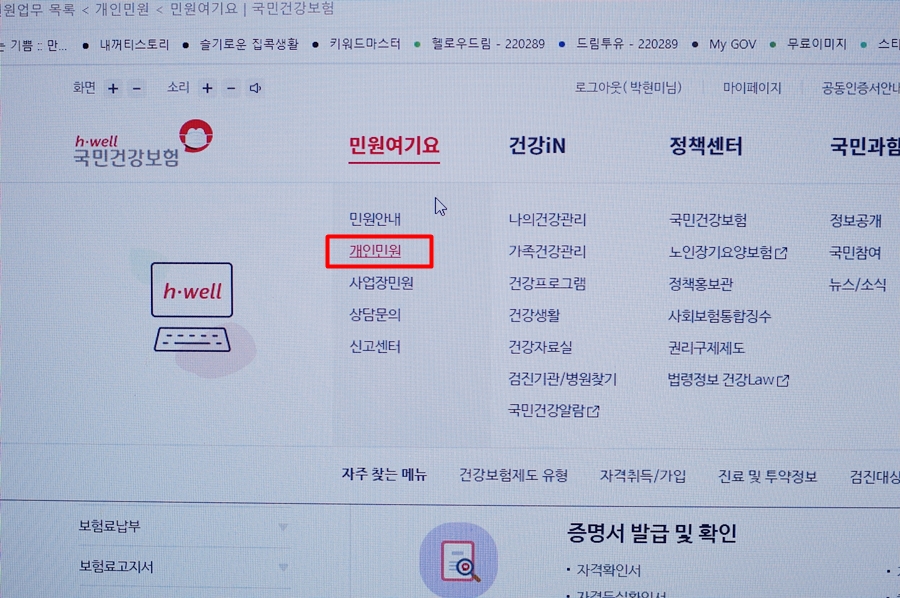Open external link icon beside 노인장기요양보험
This screenshot has width=900, height=598.
pyautogui.click(x=781, y=253)
